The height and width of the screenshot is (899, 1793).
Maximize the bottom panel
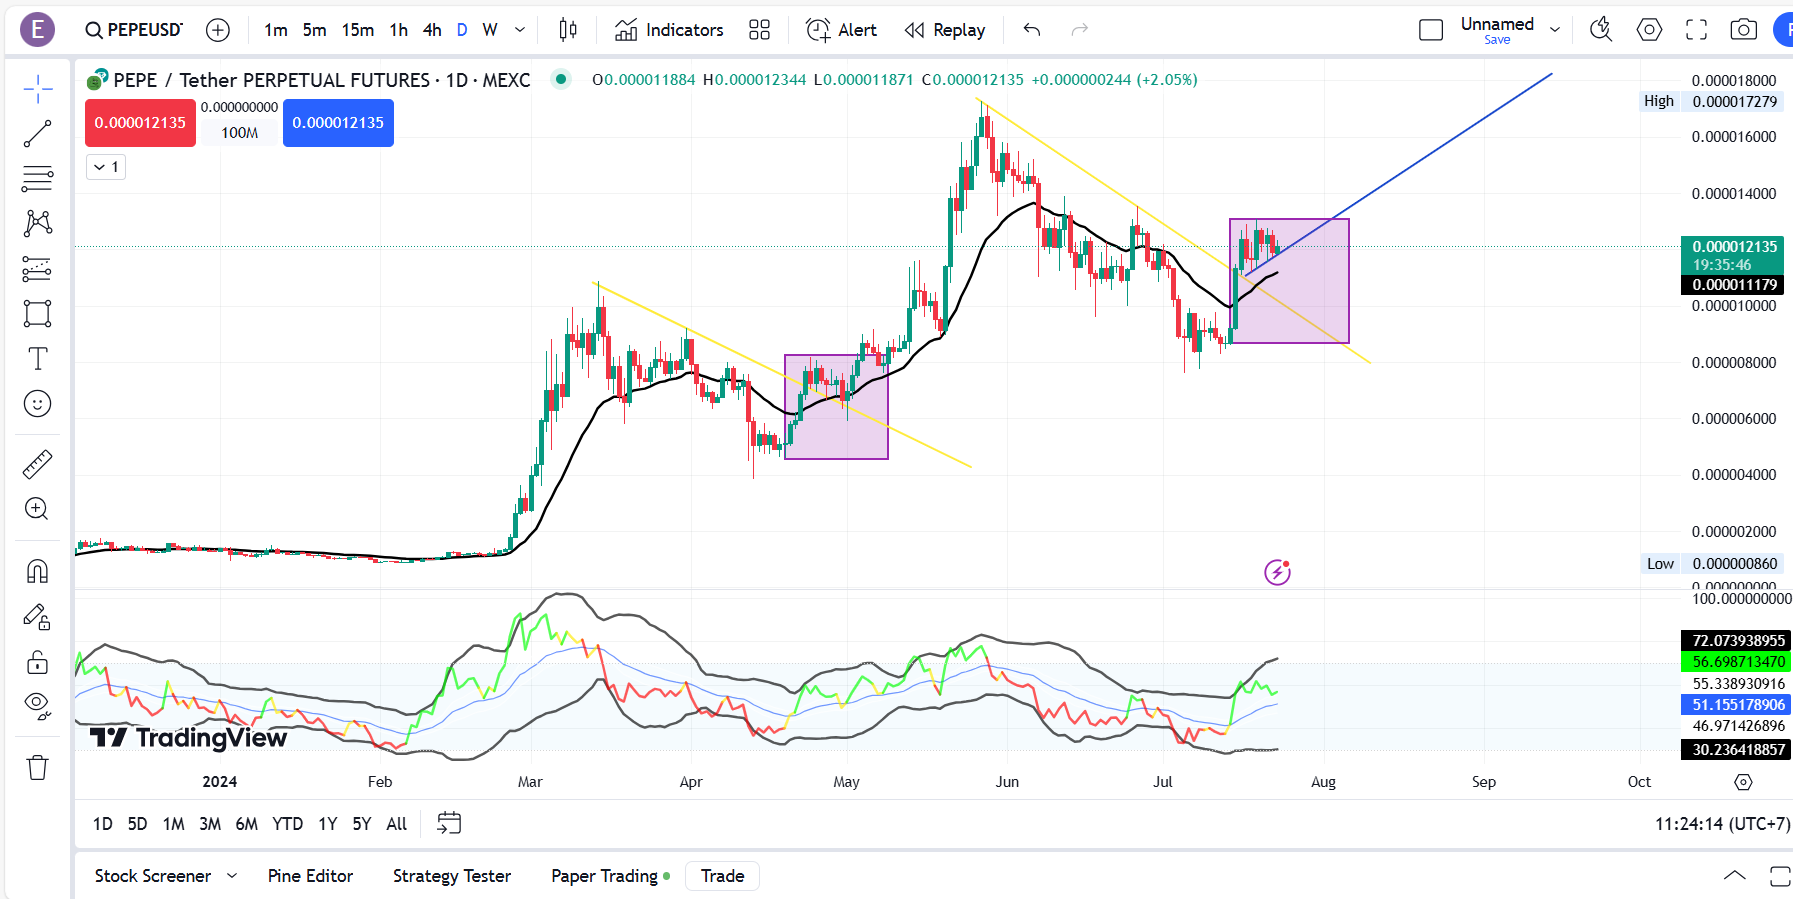(x=1780, y=877)
